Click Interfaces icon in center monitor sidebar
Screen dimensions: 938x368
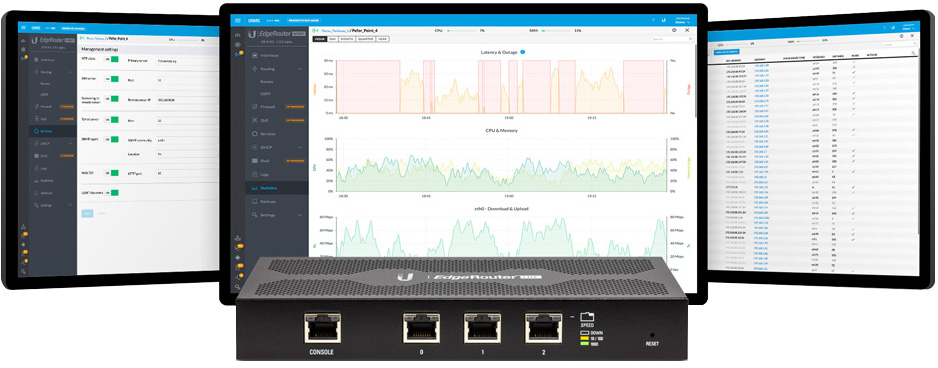254,55
